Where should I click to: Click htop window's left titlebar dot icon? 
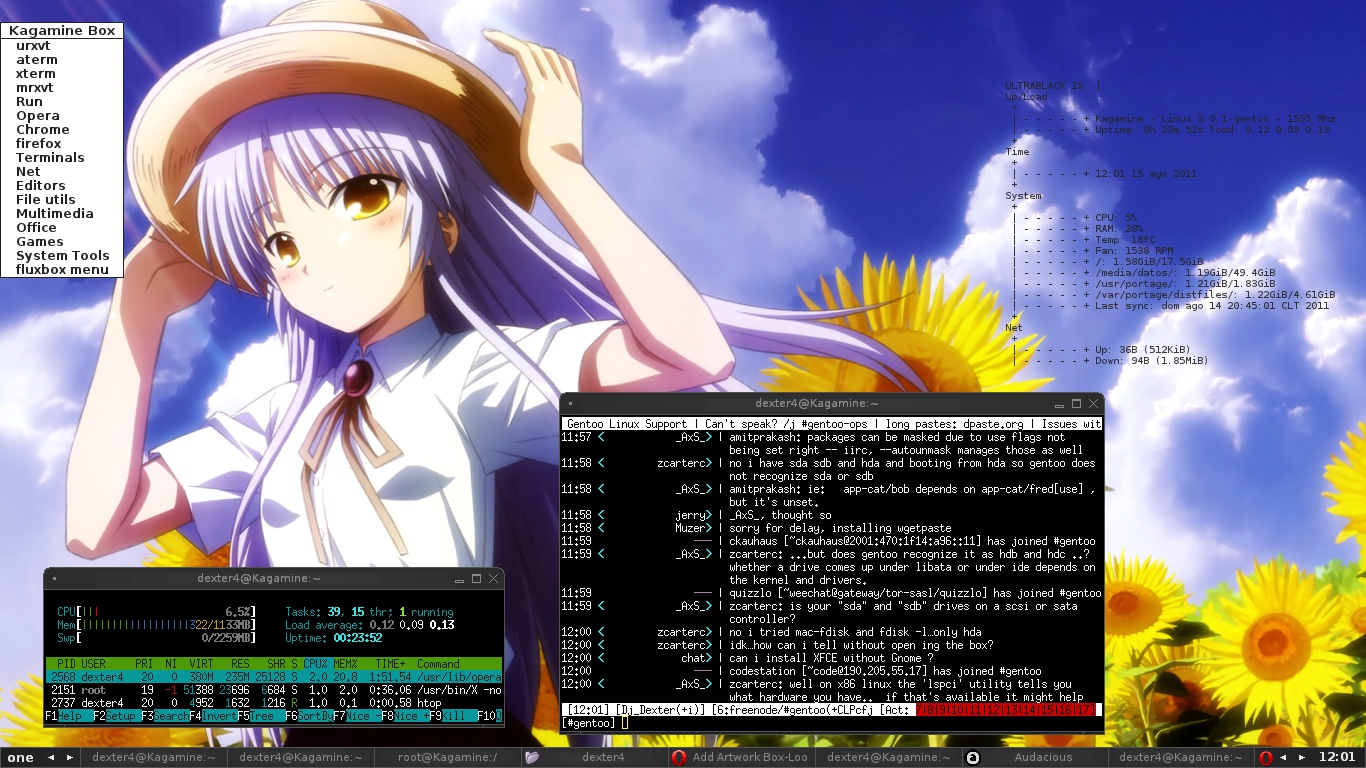(x=54, y=579)
